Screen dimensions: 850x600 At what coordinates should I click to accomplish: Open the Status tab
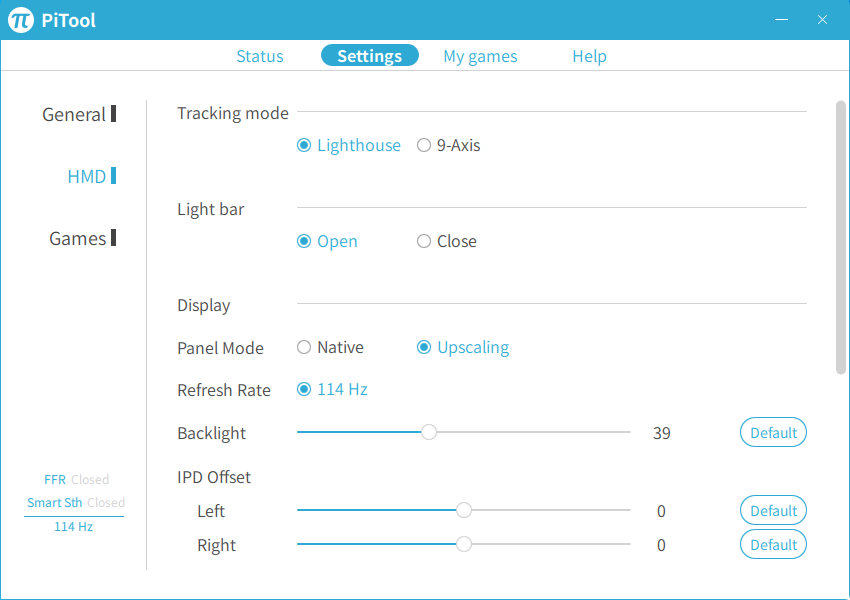(x=260, y=56)
